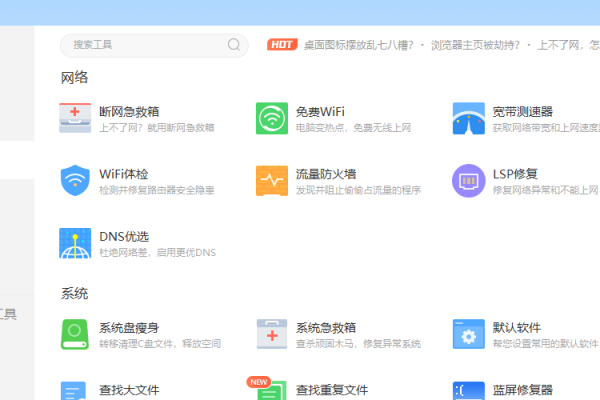Launch the green 免费WiFi icon
Viewport: 600px width, 400px height.
(x=272, y=118)
